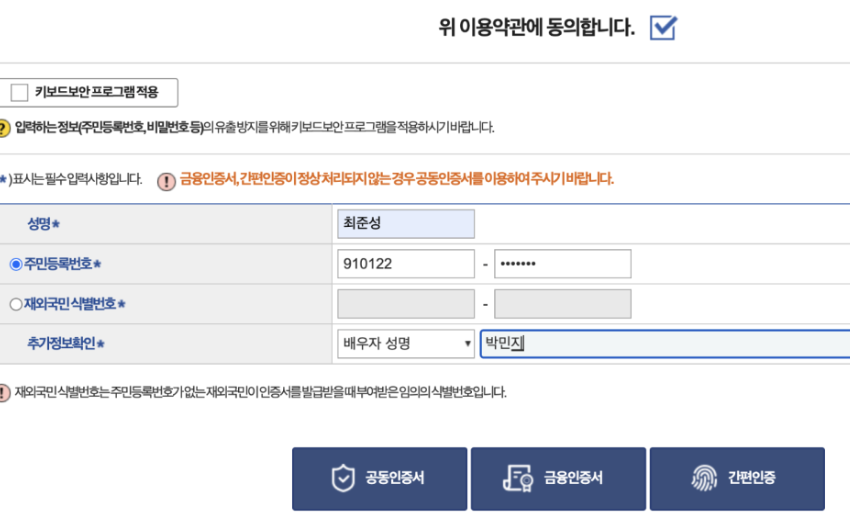Click the spouse name field containing 박민지
Image resolution: width=850 pixels, height=522 pixels.
[x=664, y=344]
